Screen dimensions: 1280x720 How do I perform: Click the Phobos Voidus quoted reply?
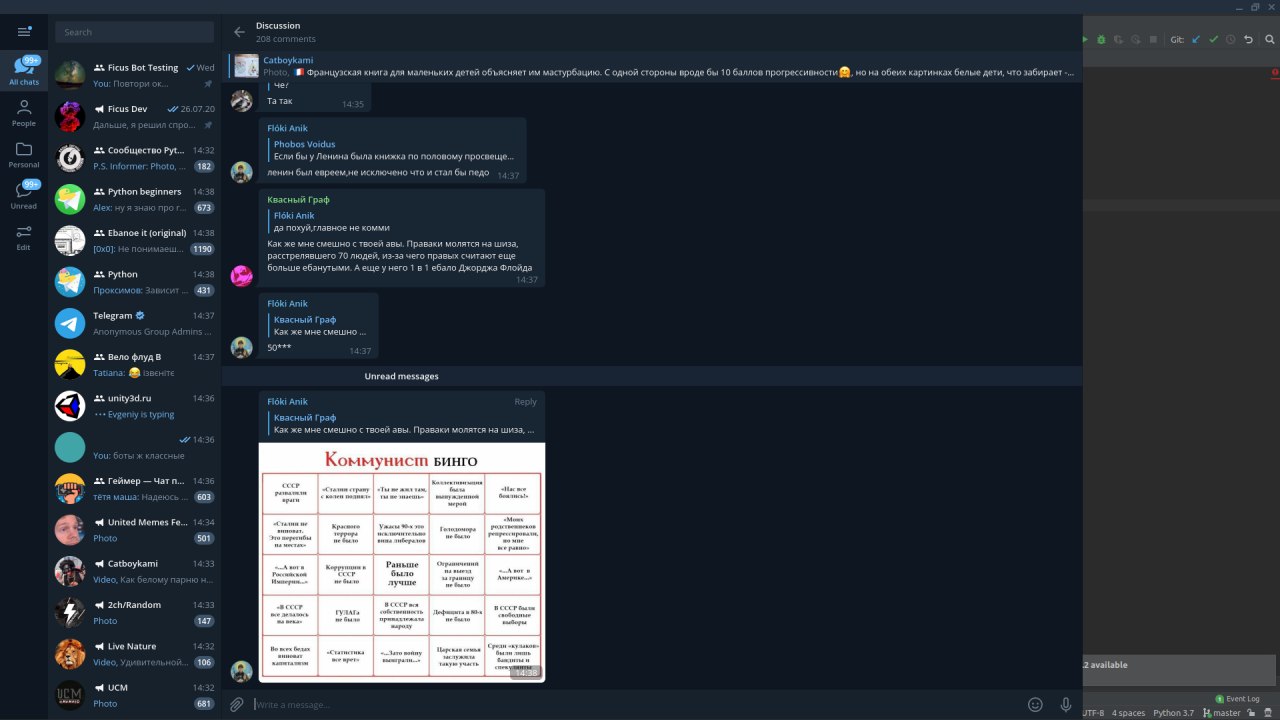click(x=394, y=150)
